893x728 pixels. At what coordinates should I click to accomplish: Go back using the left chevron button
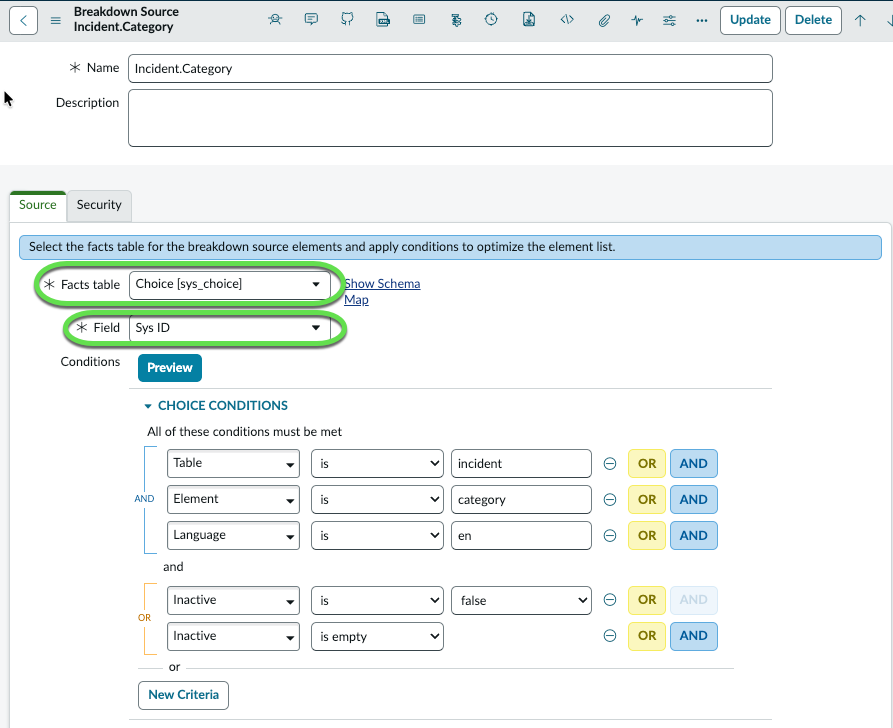pos(23,21)
